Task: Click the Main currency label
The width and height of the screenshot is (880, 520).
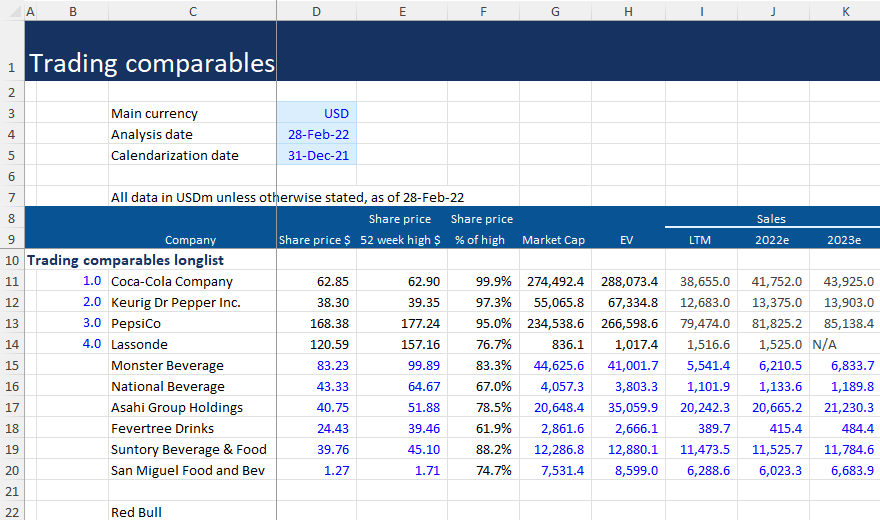Action: pyautogui.click(x=154, y=113)
